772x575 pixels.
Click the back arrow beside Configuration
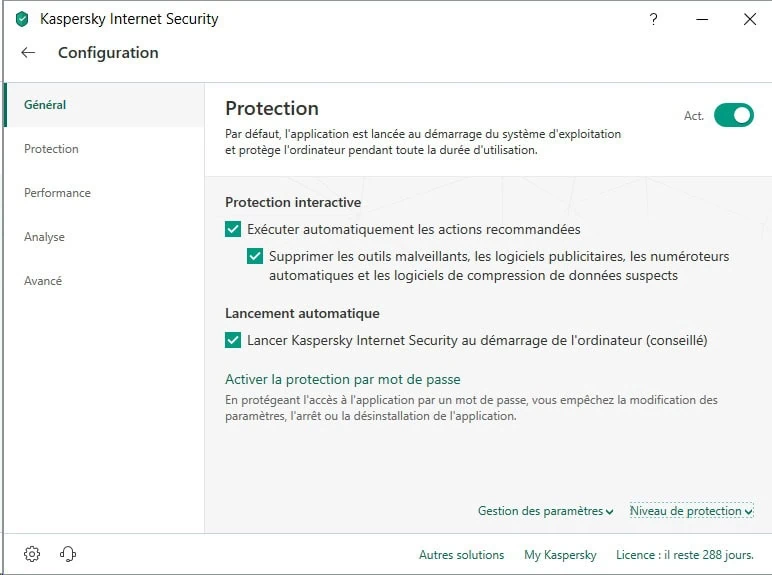[28, 53]
